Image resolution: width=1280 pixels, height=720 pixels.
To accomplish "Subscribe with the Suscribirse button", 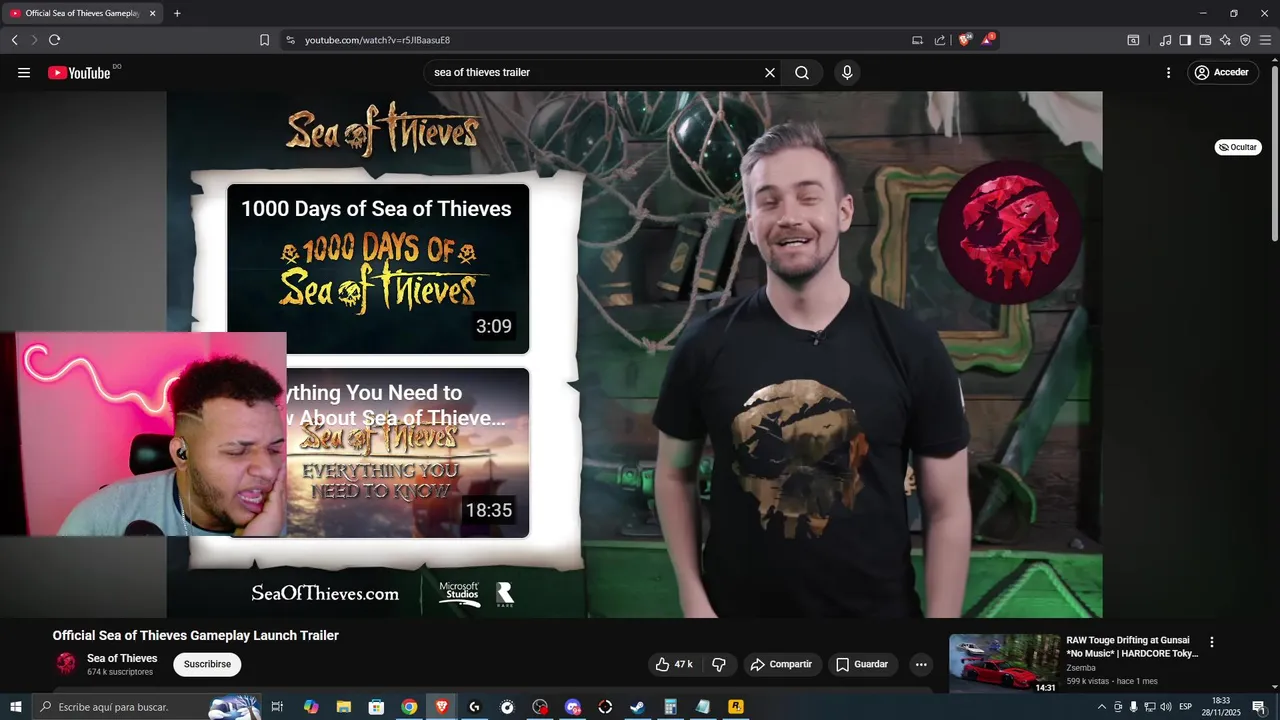I will point(207,664).
